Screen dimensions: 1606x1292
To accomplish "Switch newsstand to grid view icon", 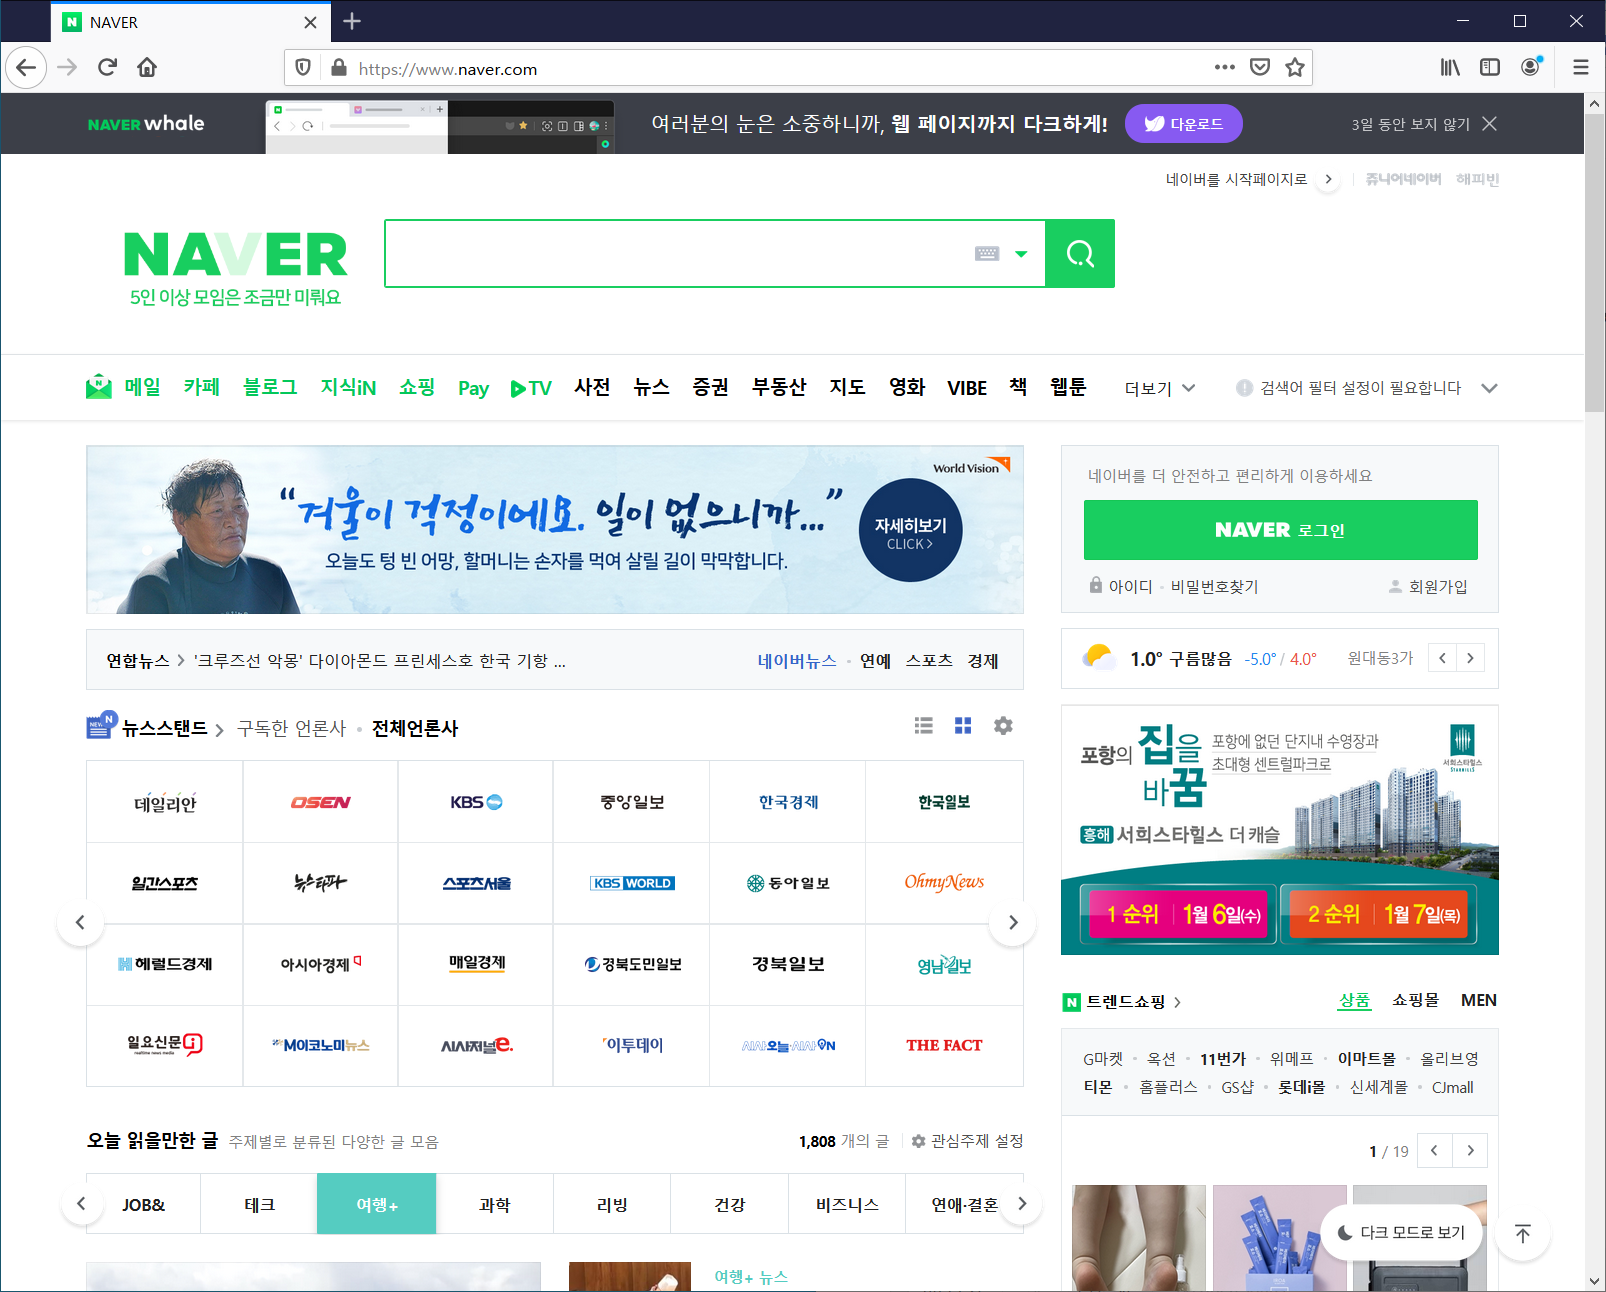I will [963, 726].
